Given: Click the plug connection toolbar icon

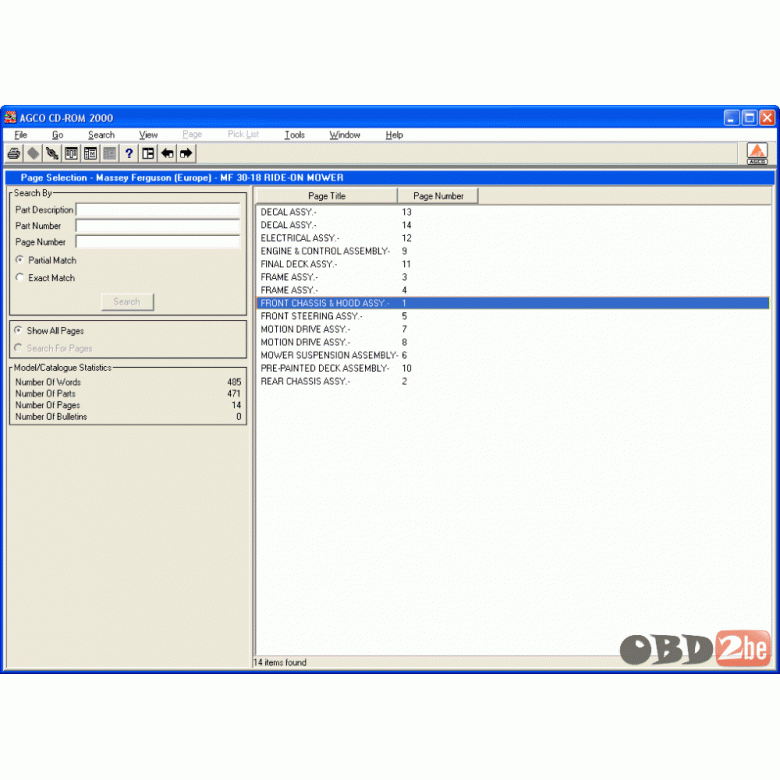Looking at the screenshot, I should point(52,154).
